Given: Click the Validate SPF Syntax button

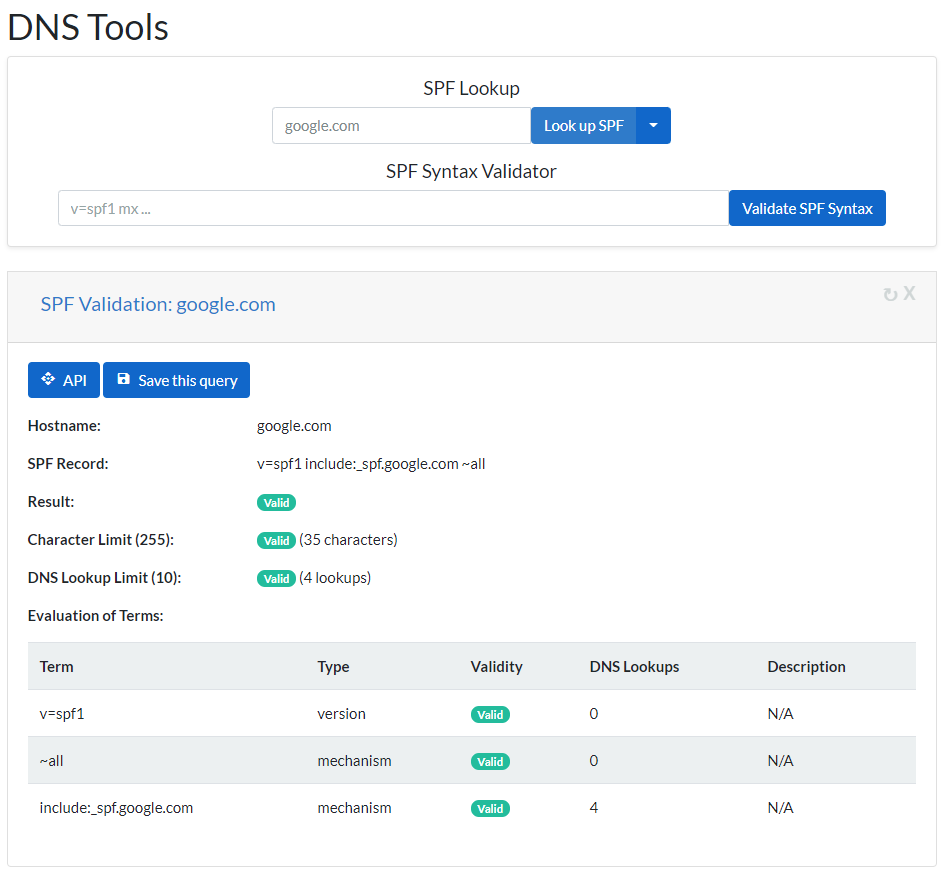Looking at the screenshot, I should coord(807,208).
